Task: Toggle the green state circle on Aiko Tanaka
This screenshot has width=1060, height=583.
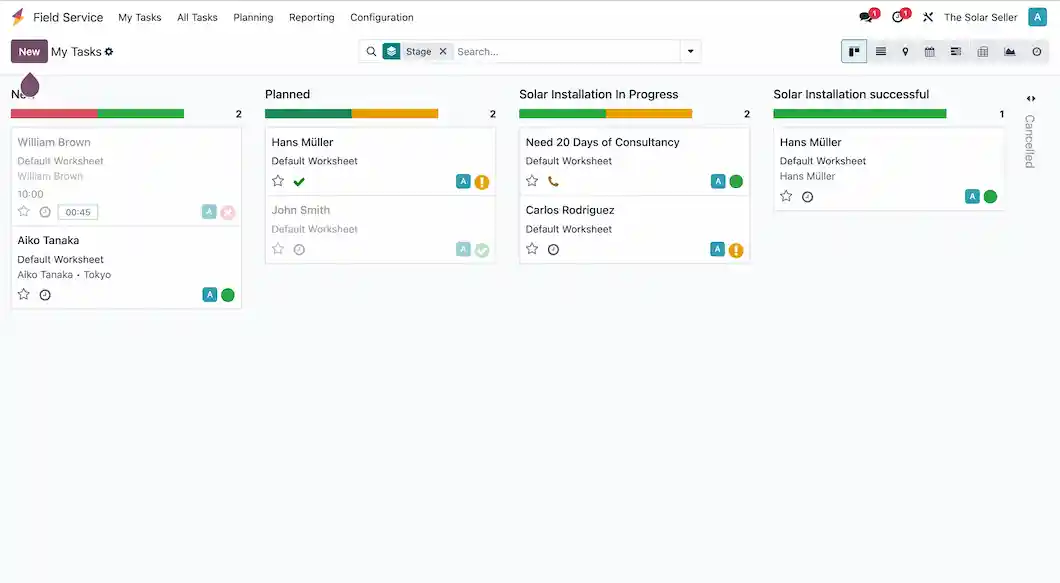Action: (228, 295)
